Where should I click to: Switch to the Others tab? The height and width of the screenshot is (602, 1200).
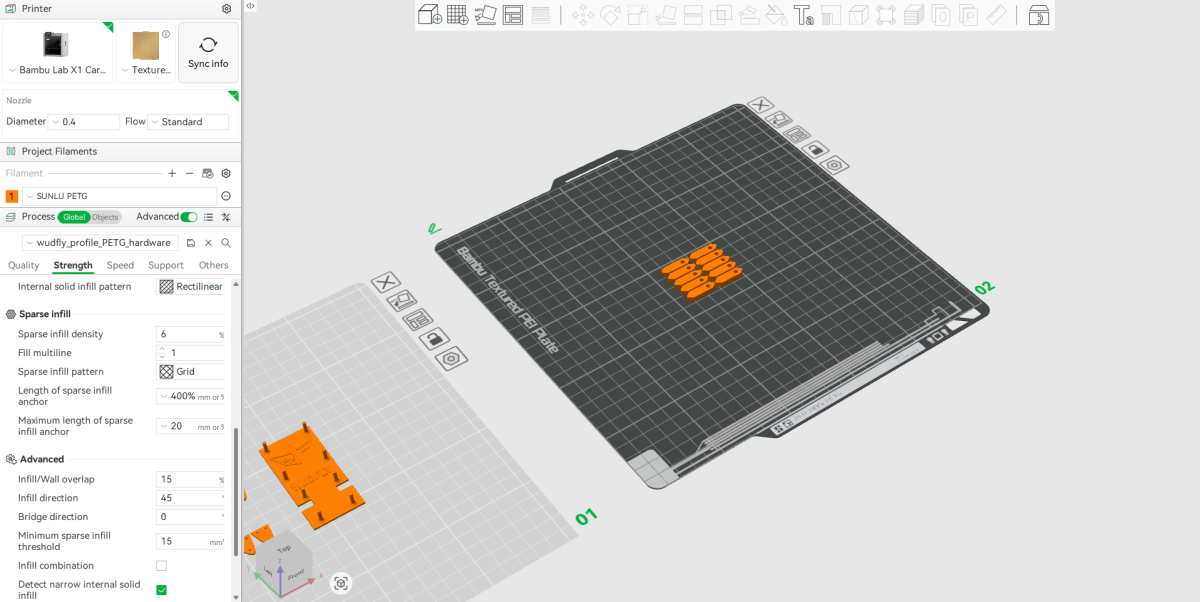click(213, 265)
